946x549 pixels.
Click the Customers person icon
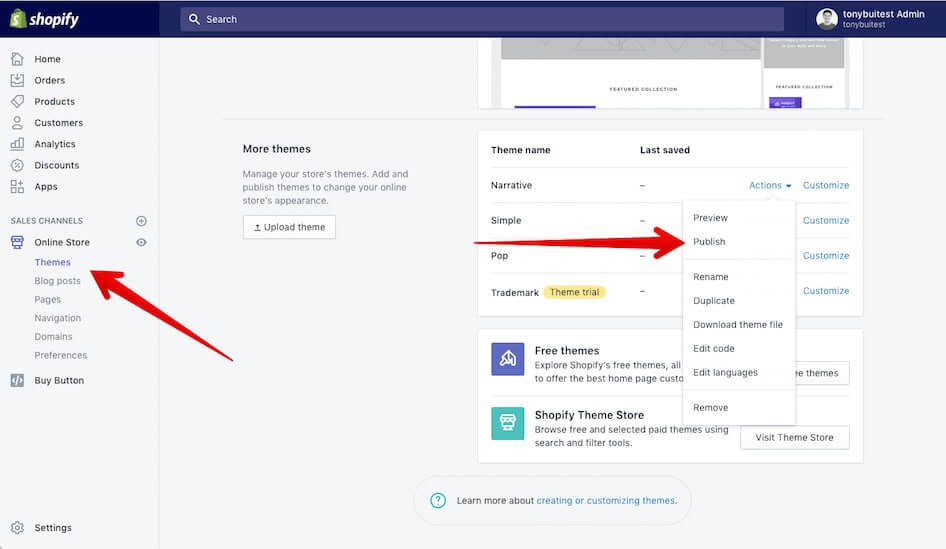(17, 122)
